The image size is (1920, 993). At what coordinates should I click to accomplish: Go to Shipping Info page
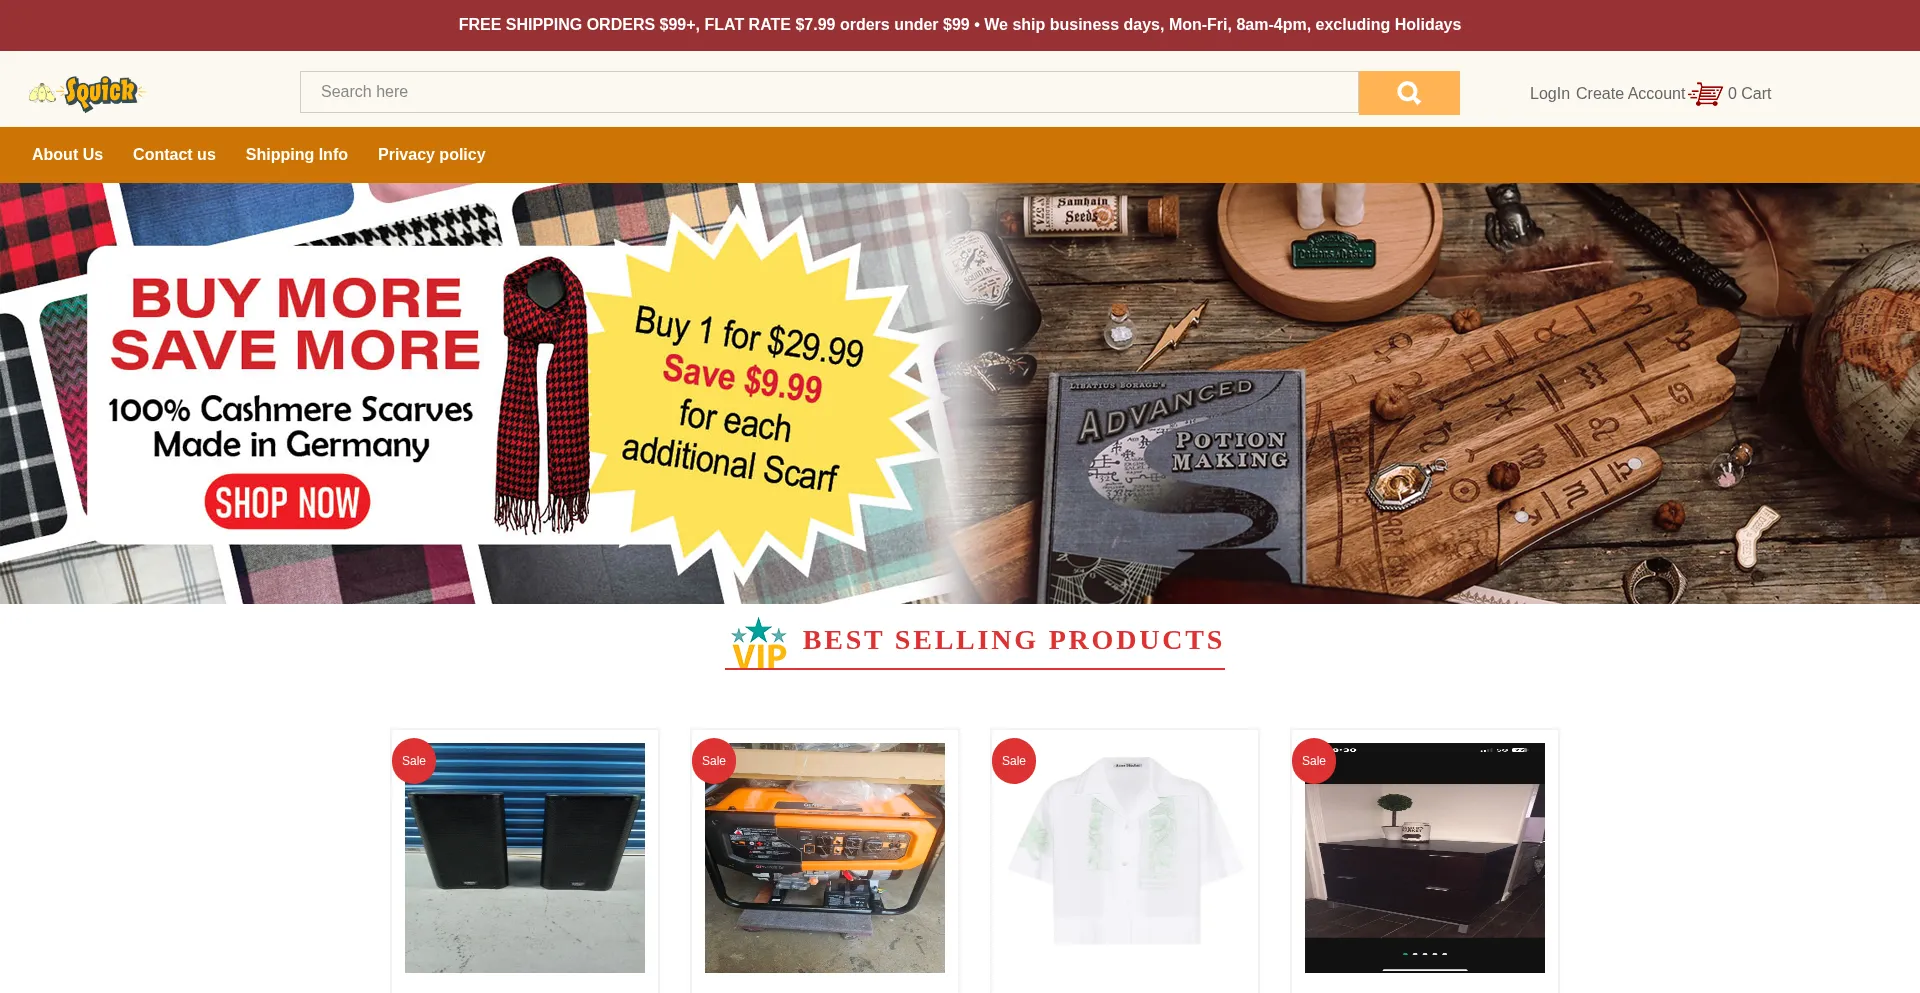297,155
